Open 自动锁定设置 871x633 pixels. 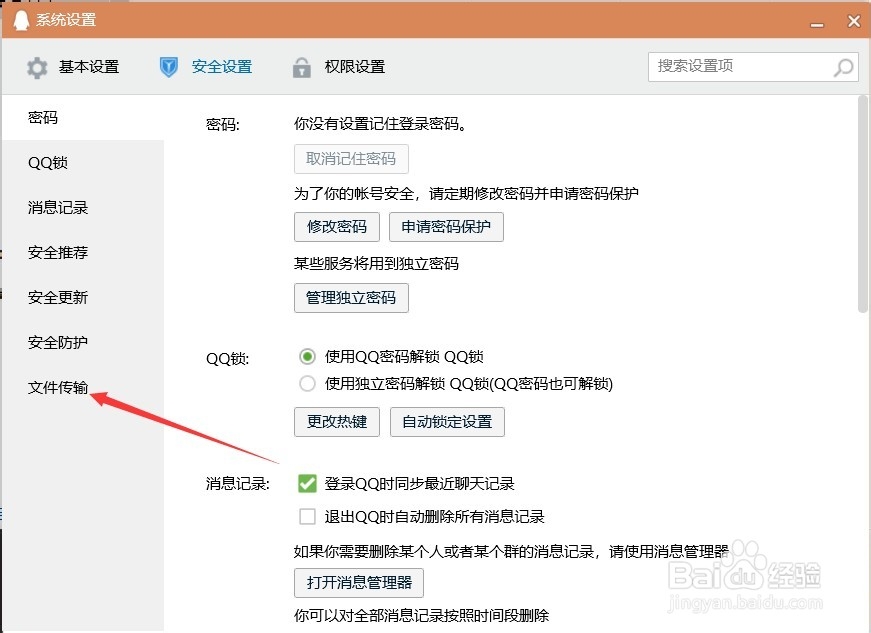(447, 421)
